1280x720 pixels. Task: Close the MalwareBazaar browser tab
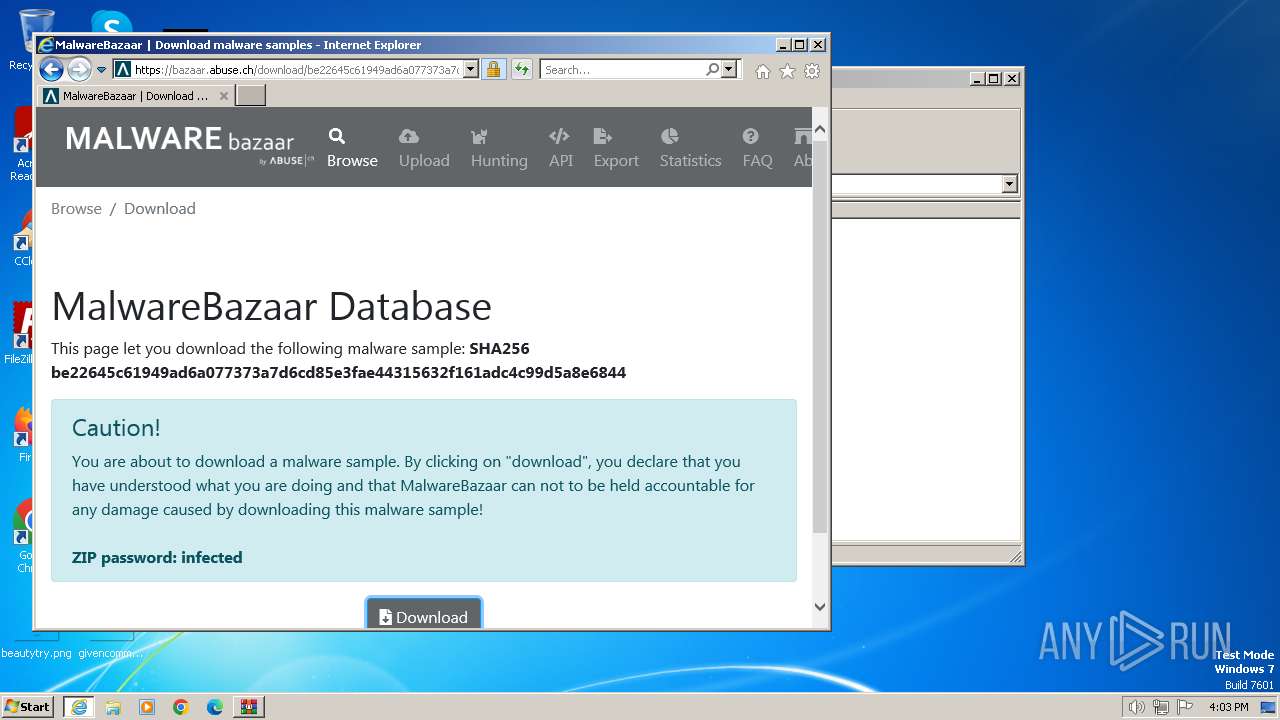(224, 96)
